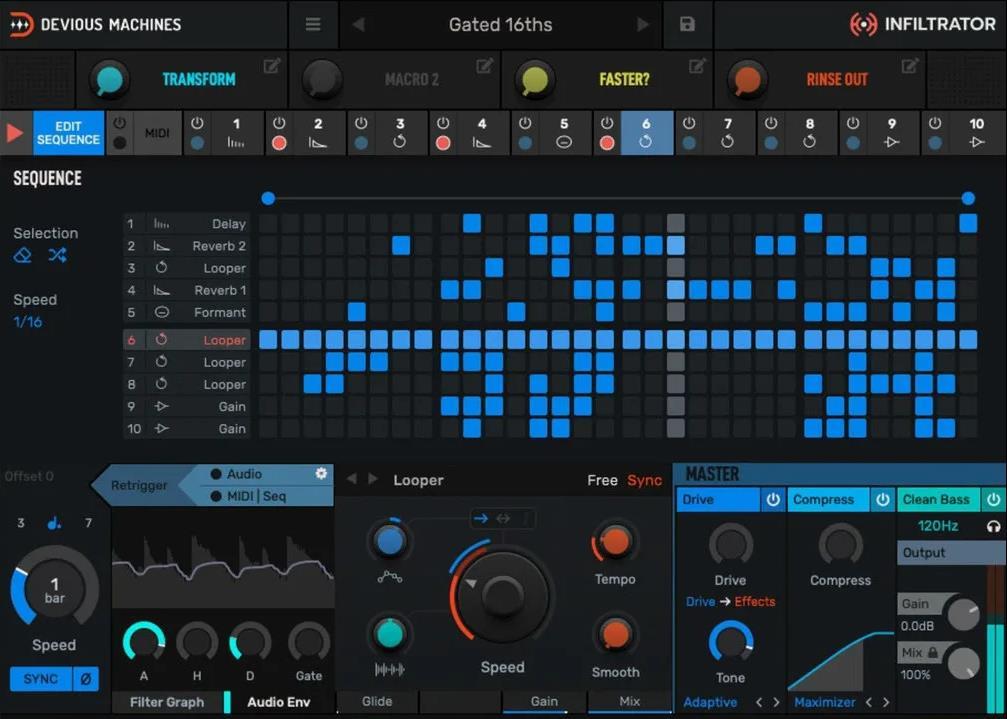This screenshot has height=719, width=1007.
Task: Select next preset with the right arrow
Action: pyautogui.click(x=643, y=25)
